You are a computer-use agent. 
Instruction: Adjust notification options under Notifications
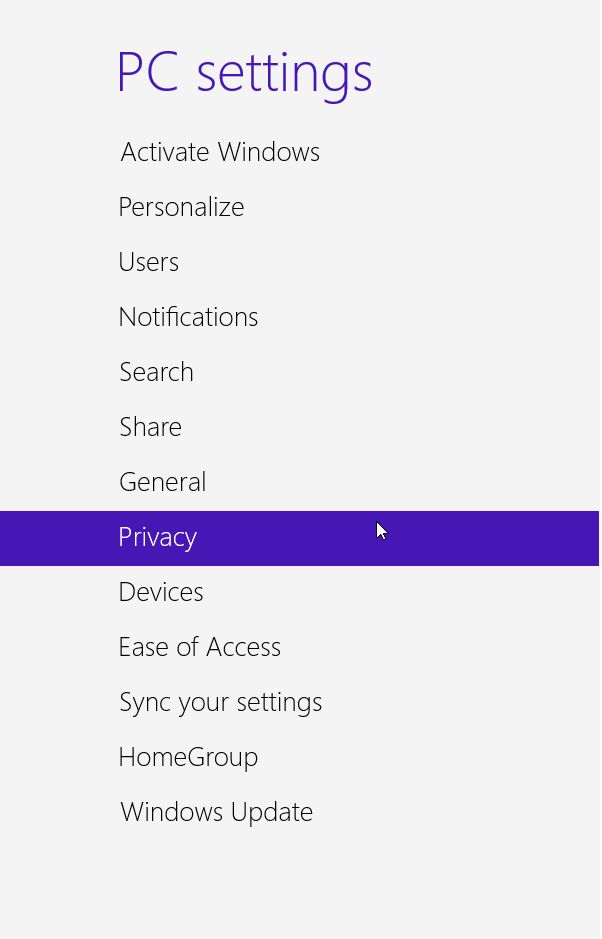tap(188, 317)
